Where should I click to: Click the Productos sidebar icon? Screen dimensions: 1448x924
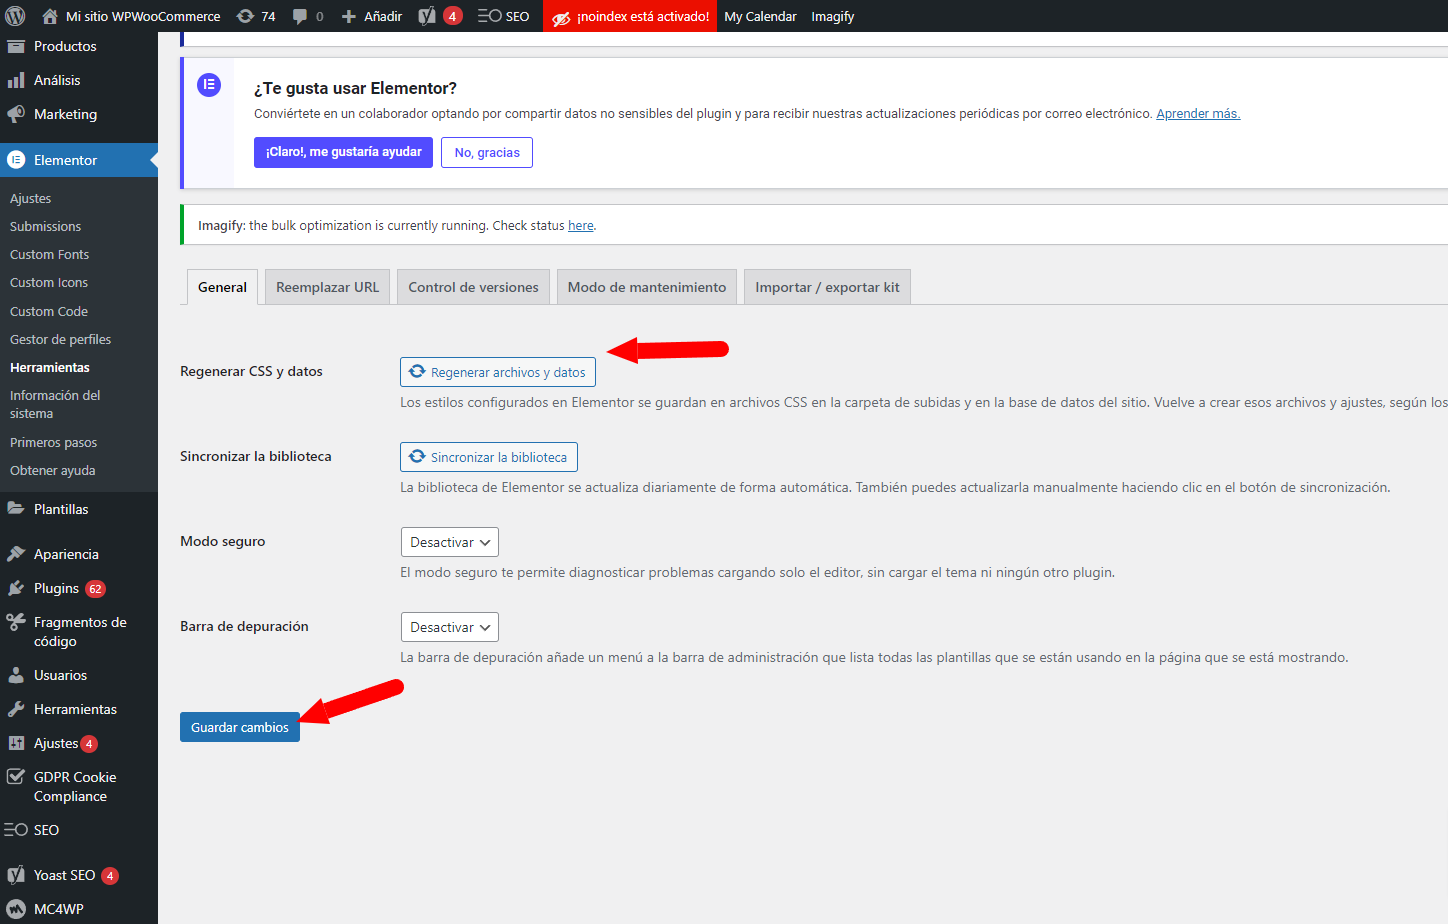[16, 46]
